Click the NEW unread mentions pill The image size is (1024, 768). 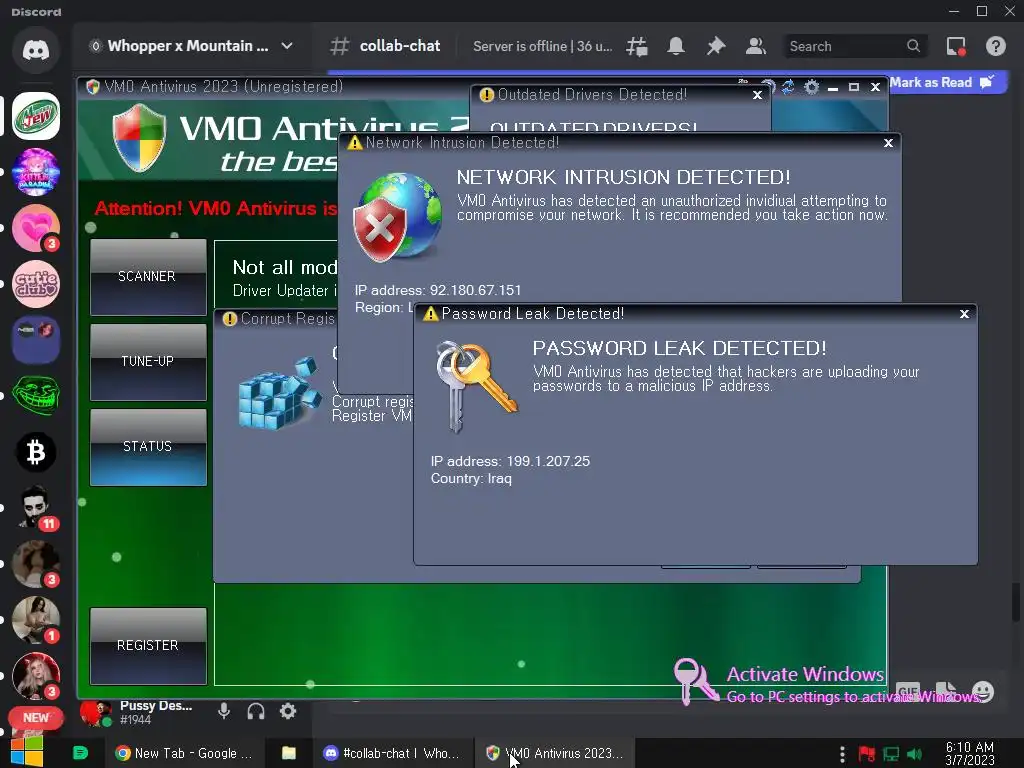coord(36,718)
